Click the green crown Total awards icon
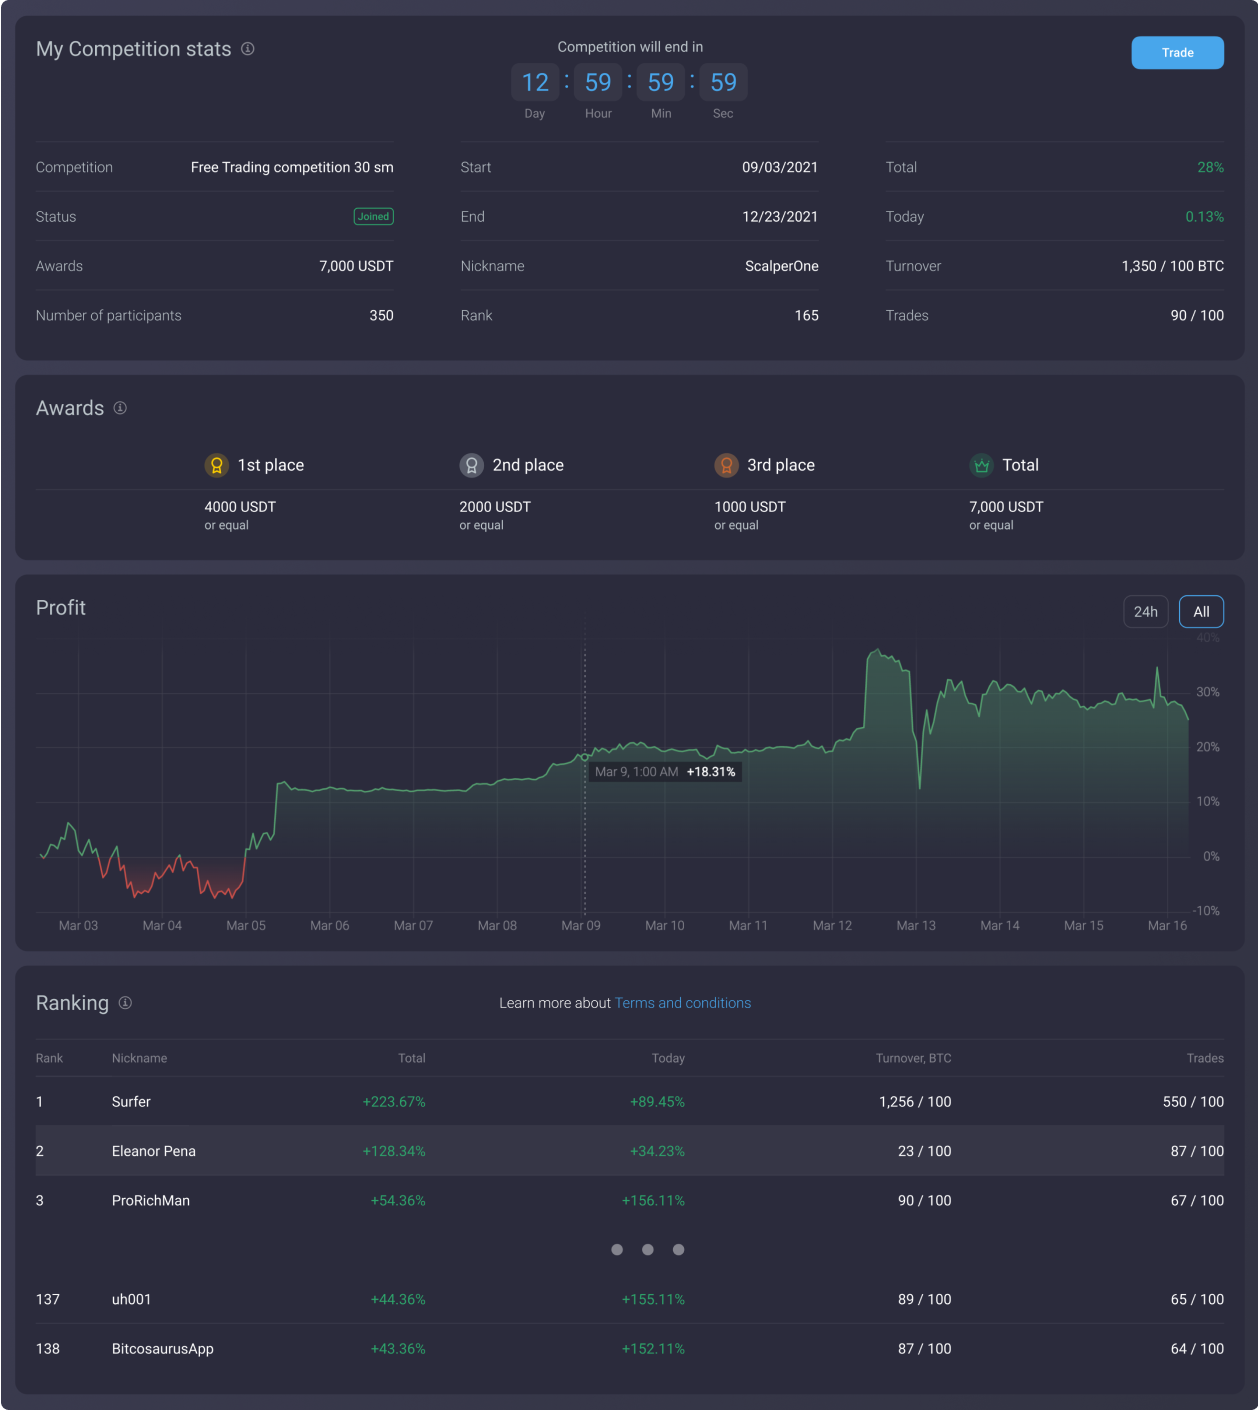Image resolution: width=1258 pixels, height=1410 pixels. point(981,464)
